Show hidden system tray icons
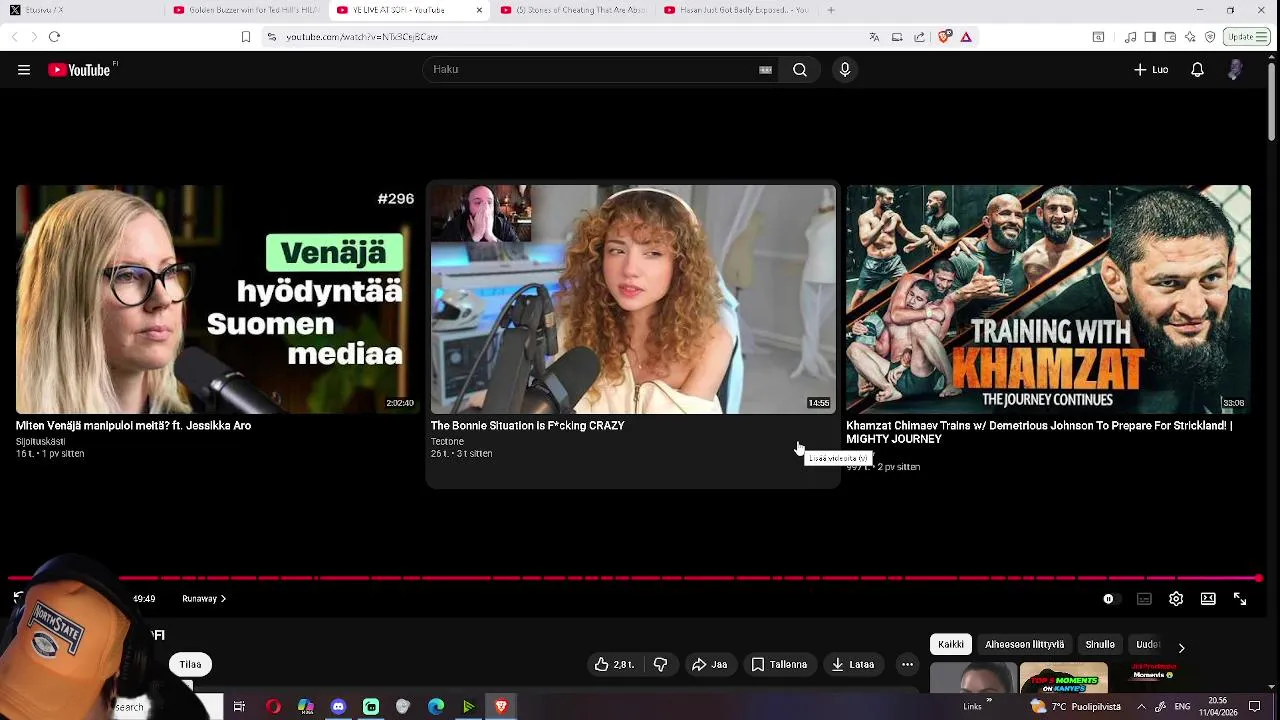The width and height of the screenshot is (1280, 720). [1141, 707]
